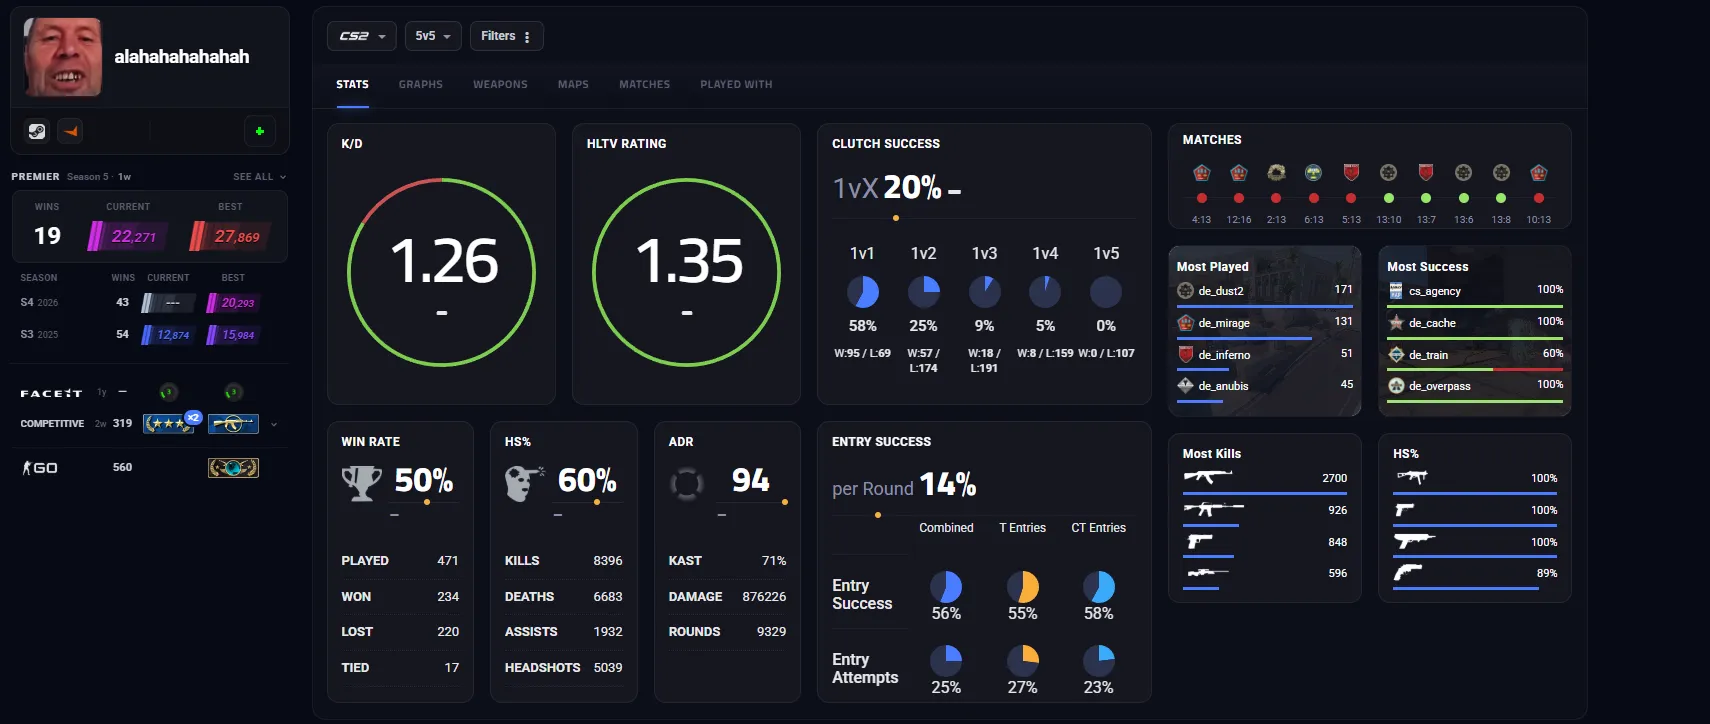Image resolution: width=1710 pixels, height=724 pixels.
Task: Select de_train in Most Success
Action: tap(1475, 356)
